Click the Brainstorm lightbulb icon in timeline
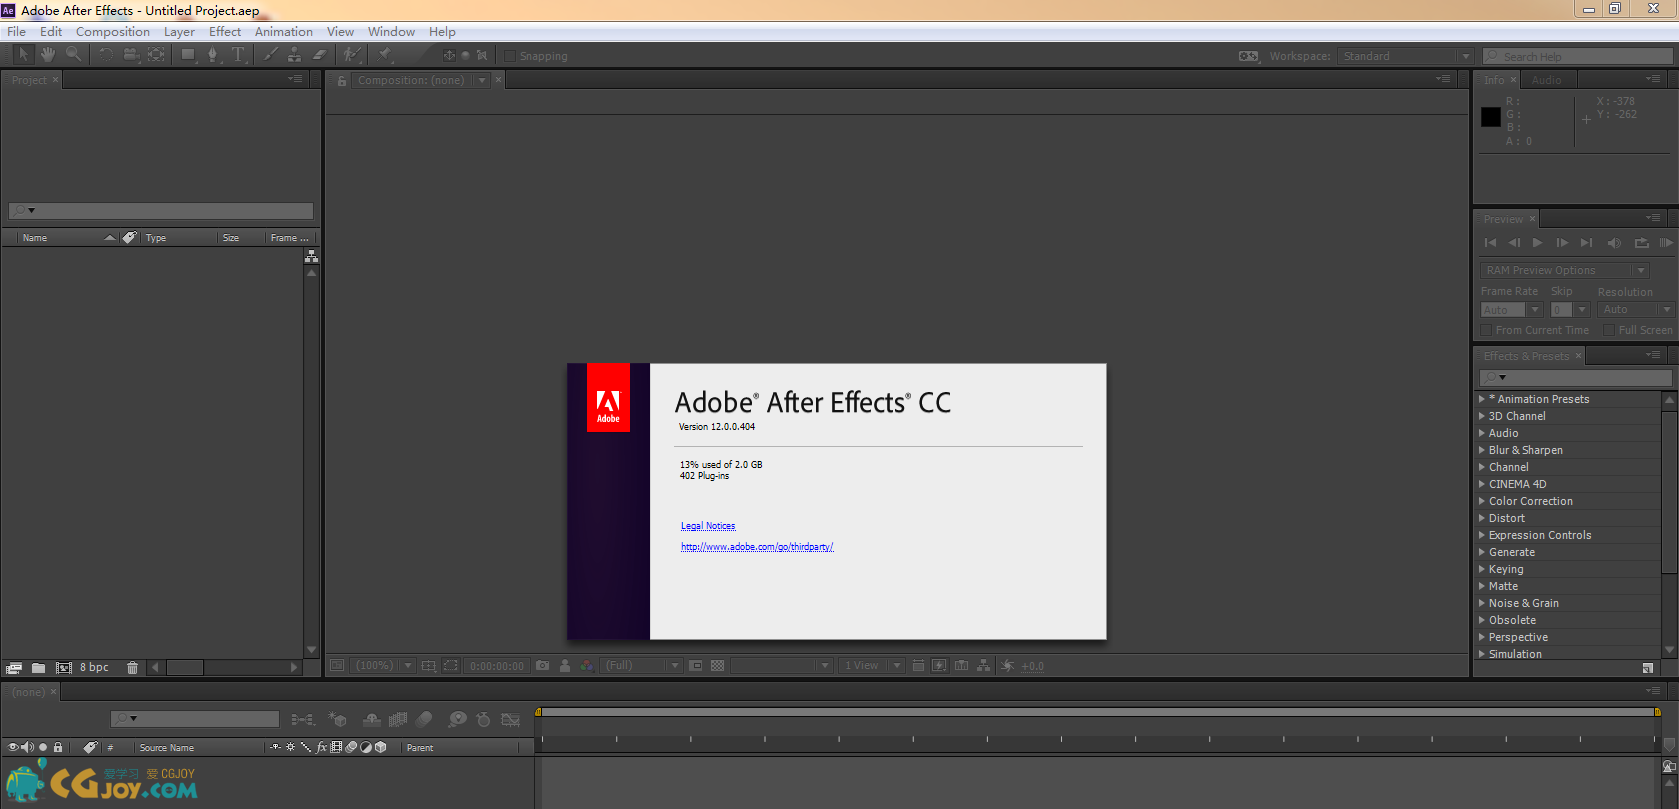The width and height of the screenshot is (1679, 809). (457, 719)
